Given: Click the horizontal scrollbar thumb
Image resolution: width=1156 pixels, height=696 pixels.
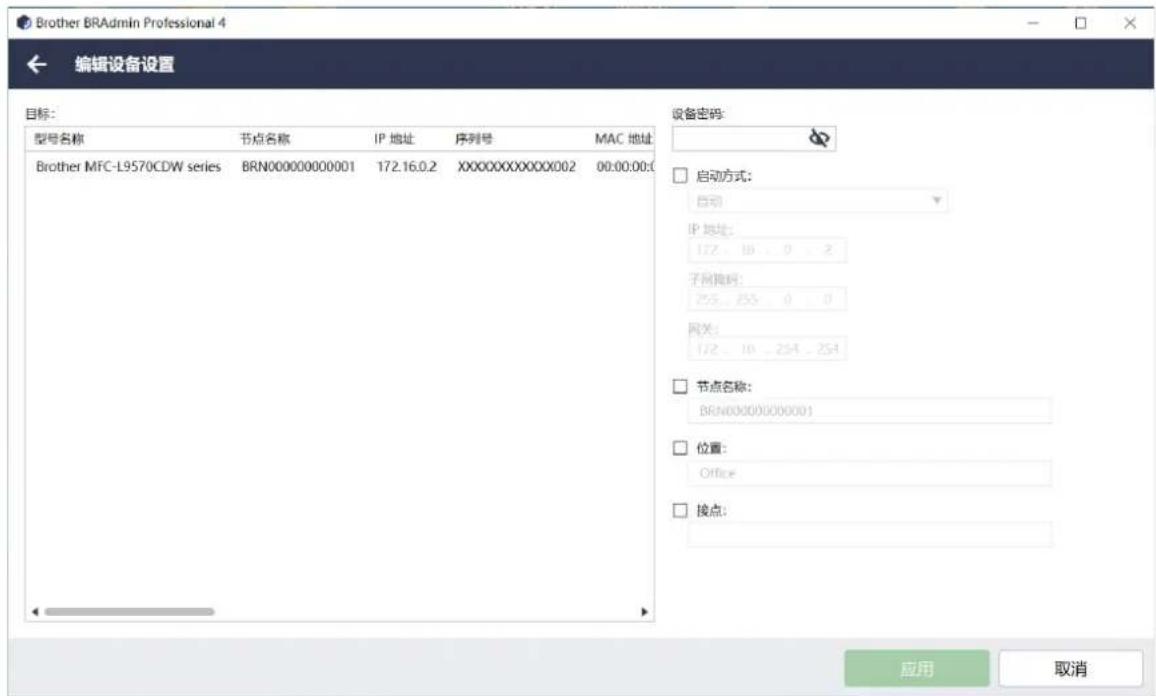Looking at the screenshot, I should (129, 611).
